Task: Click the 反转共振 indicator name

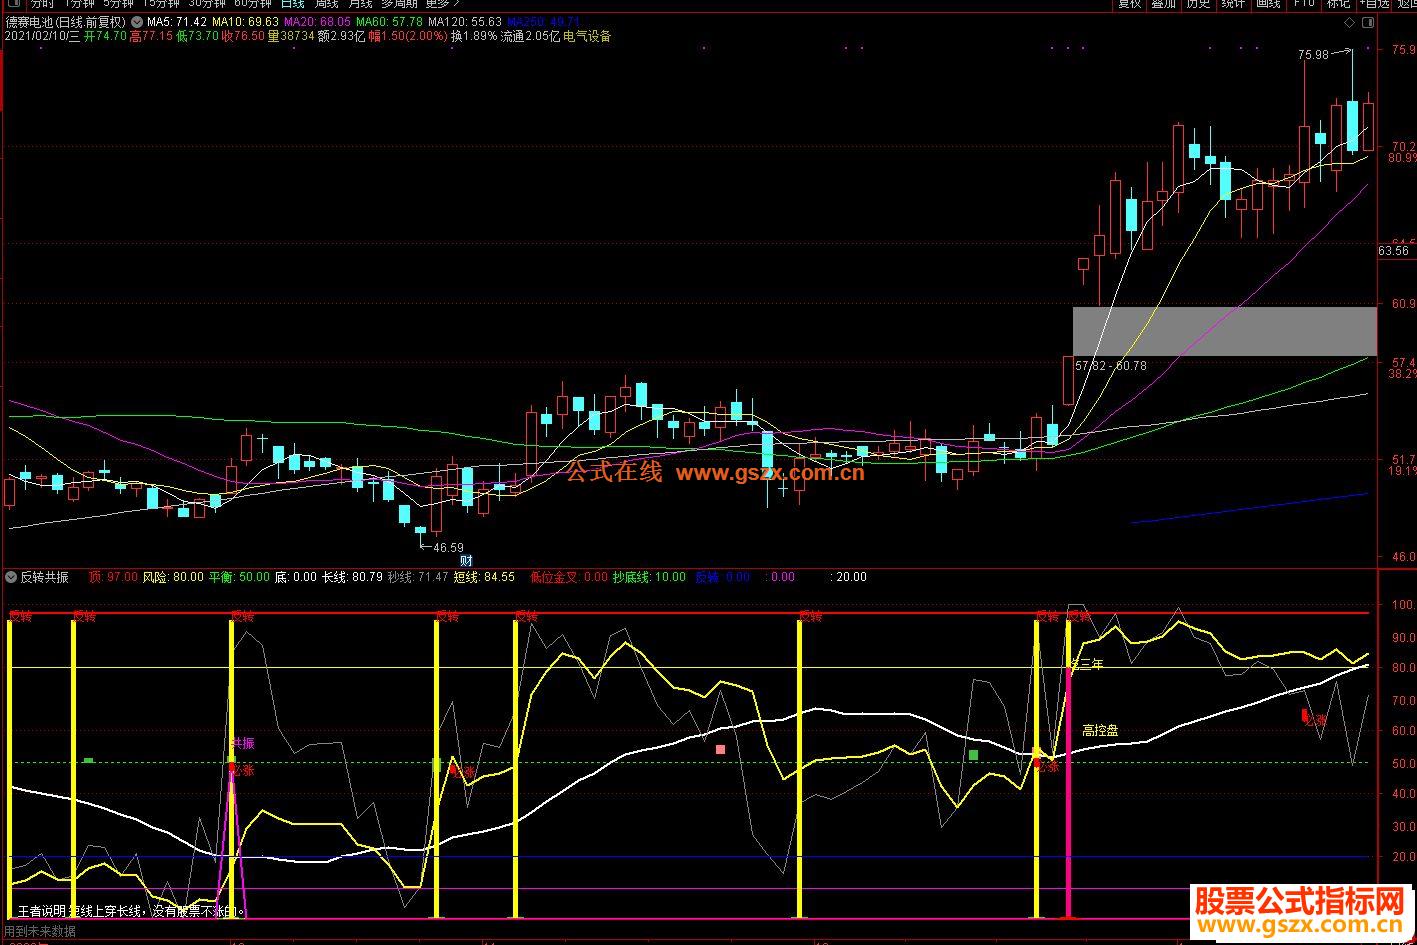Action: pos(45,577)
